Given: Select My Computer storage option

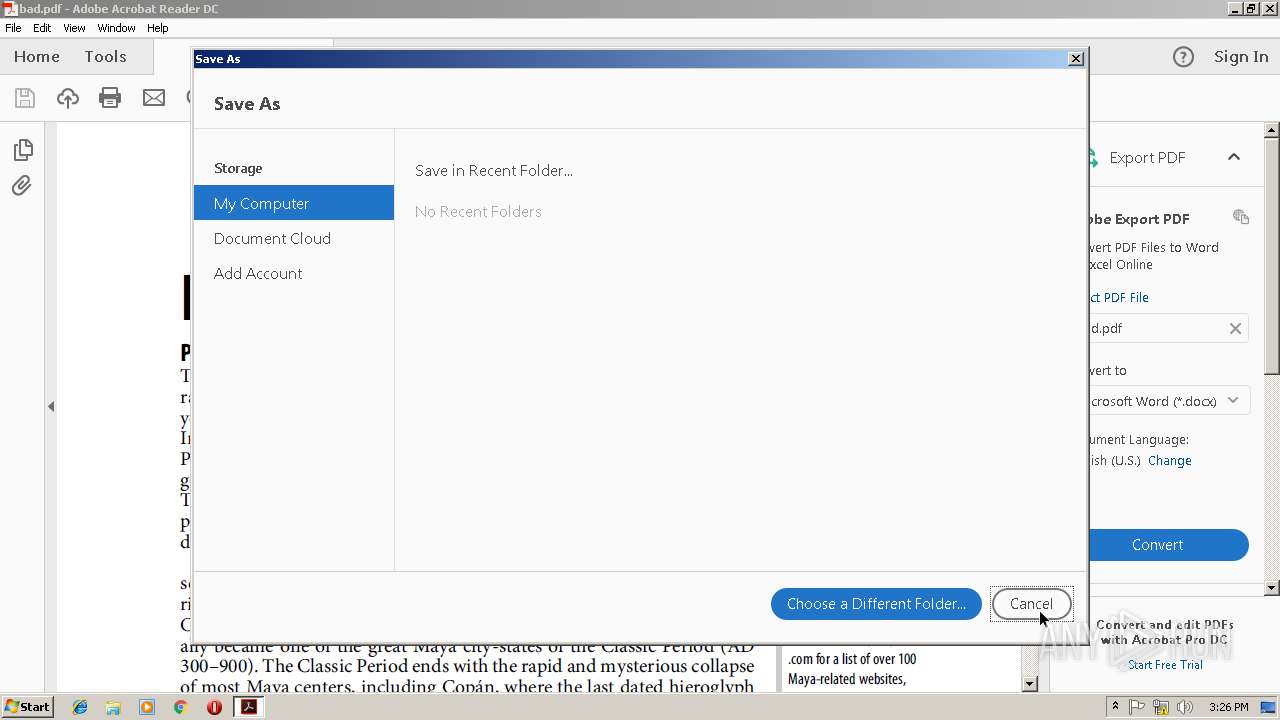Looking at the screenshot, I should pos(294,203).
